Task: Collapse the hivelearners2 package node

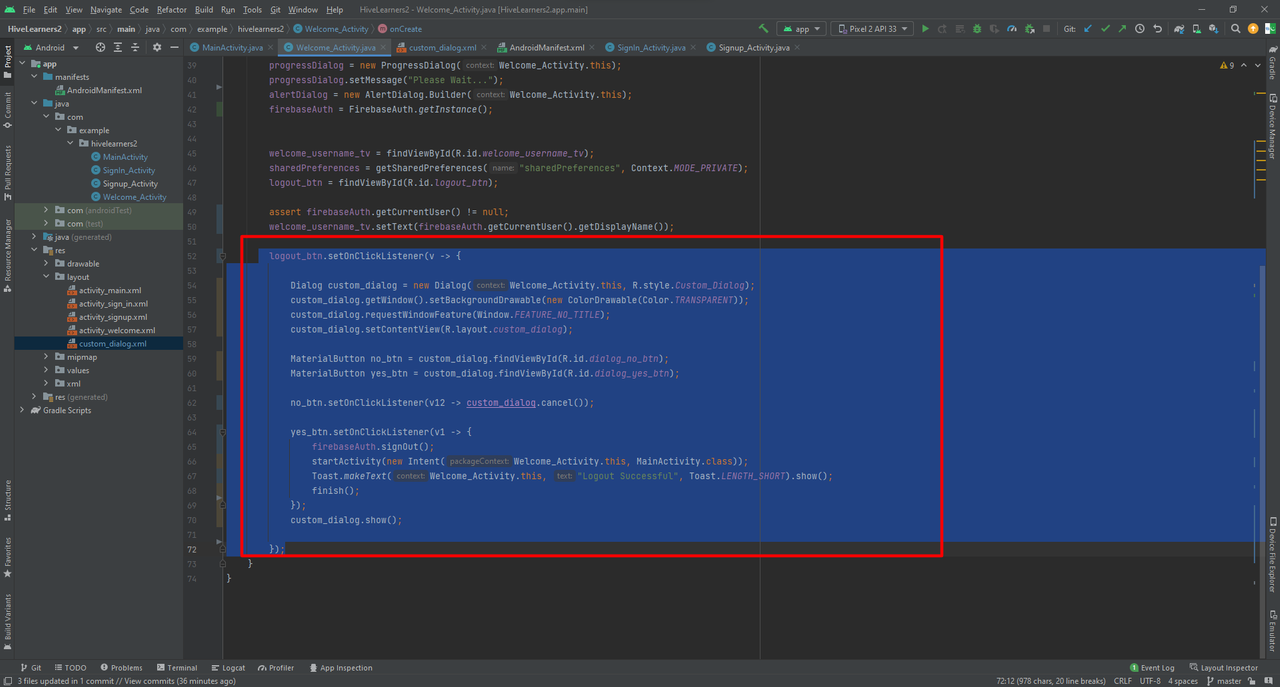Action: pos(70,144)
